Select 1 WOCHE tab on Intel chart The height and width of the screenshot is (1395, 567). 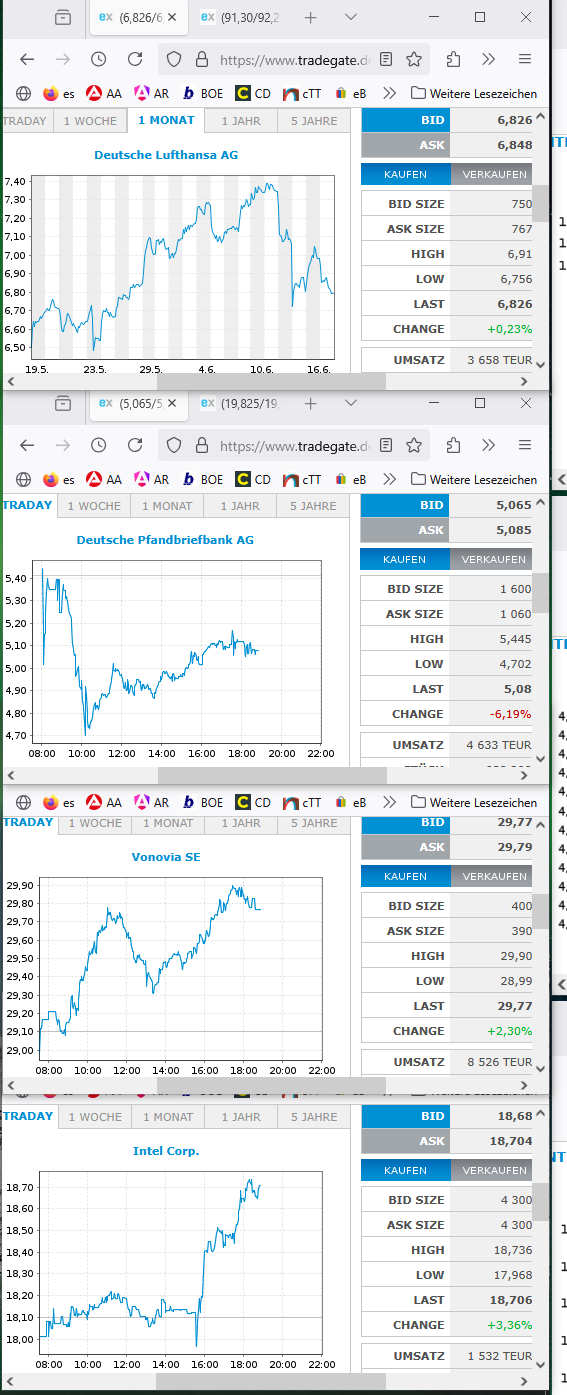[94, 1117]
